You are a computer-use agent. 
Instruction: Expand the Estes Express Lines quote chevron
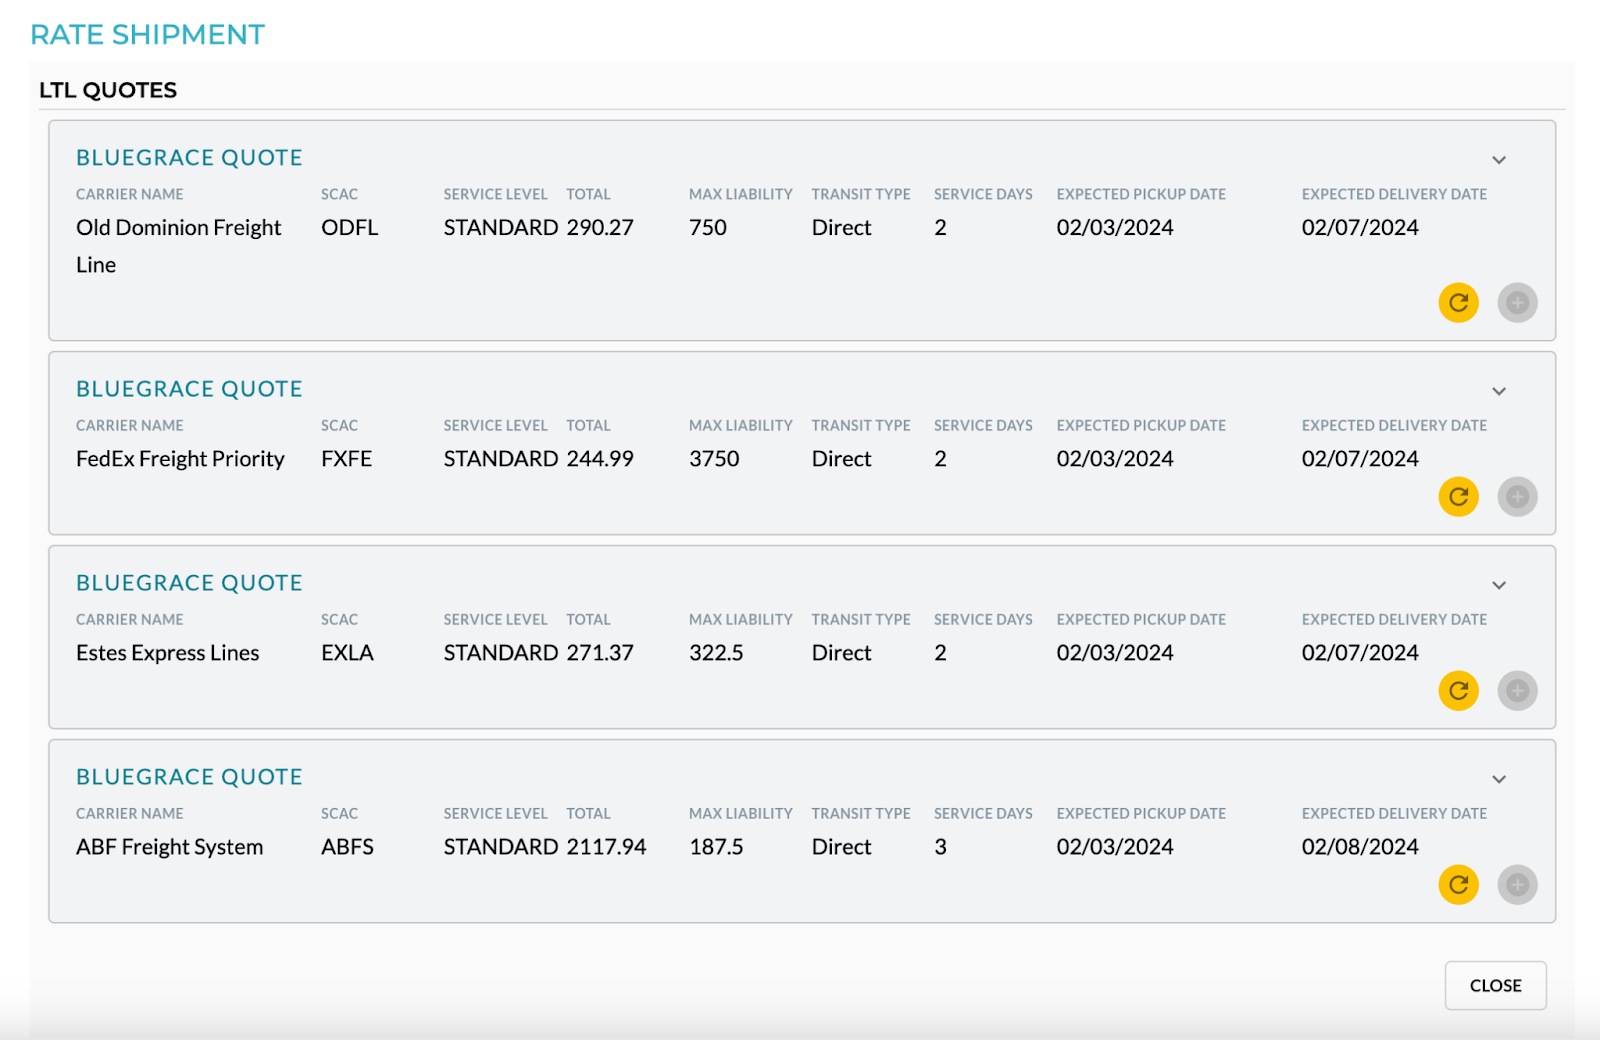pyautogui.click(x=1499, y=585)
